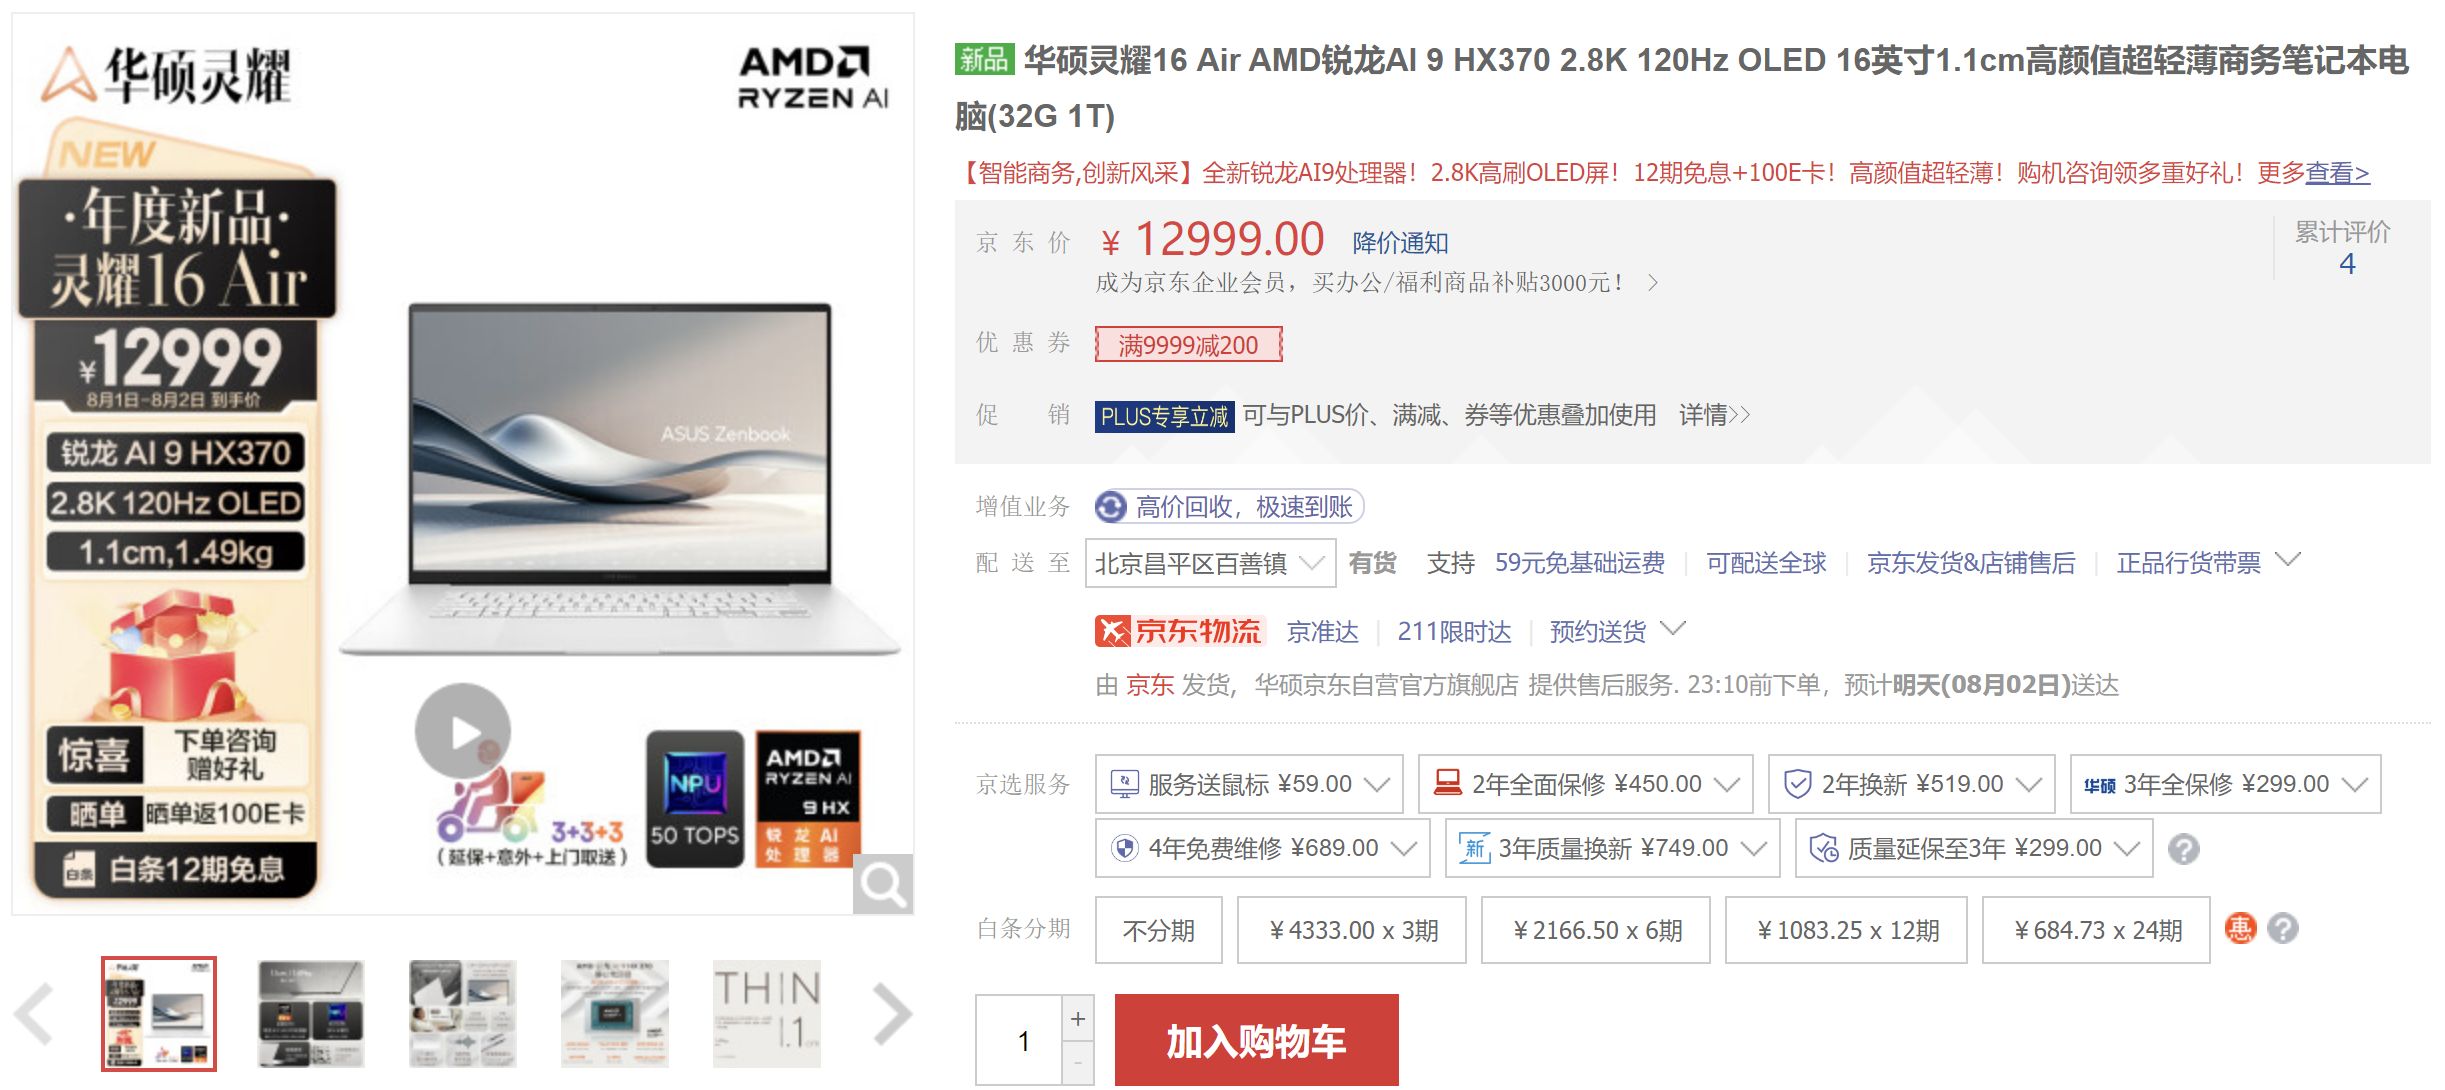The image size is (2445, 1090).
Task: Claim the 满9999减200 coupon
Action: coord(1188,345)
